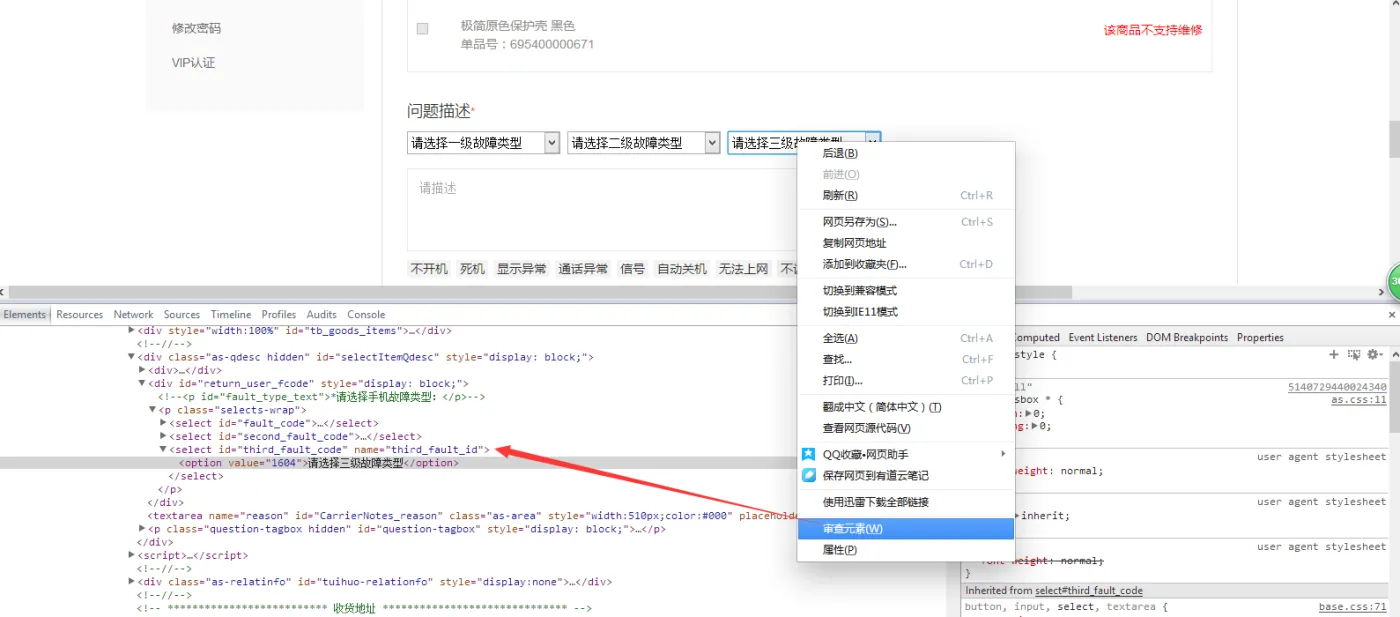Image resolution: width=1400 pixels, height=617 pixels.
Task: Open the as.css:11 source link
Action: 1359,399
